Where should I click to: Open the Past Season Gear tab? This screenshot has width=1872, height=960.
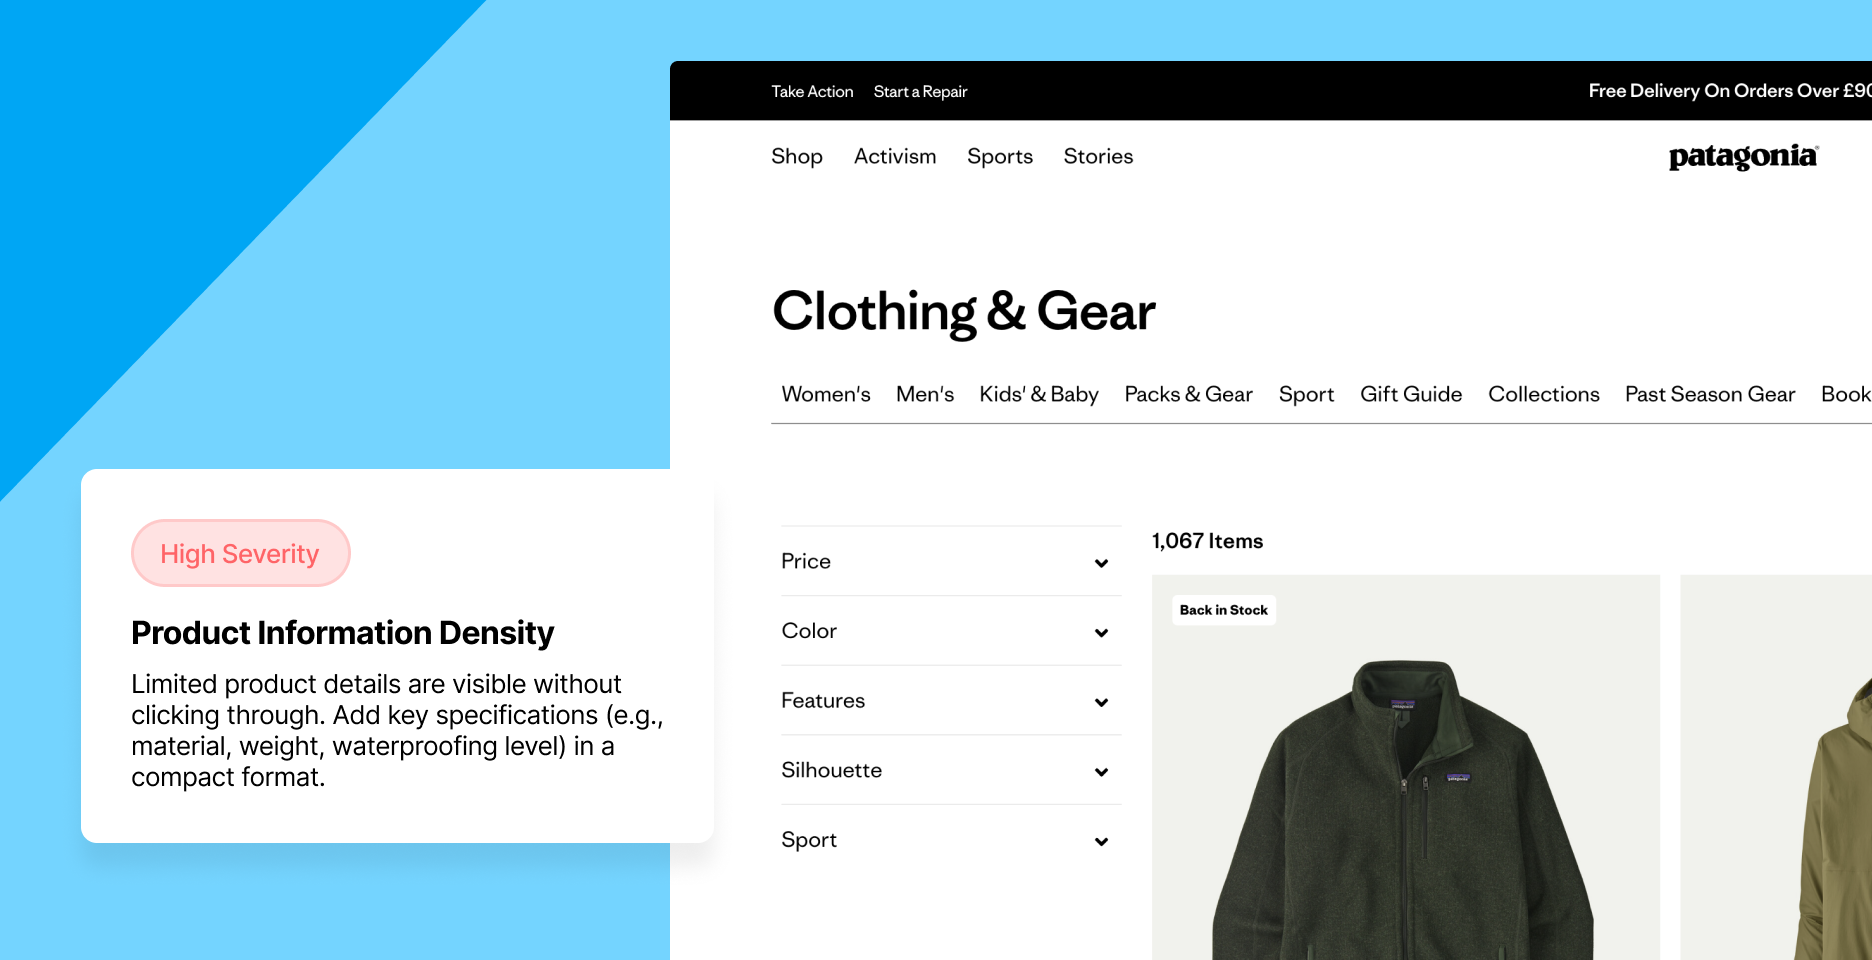coord(1710,394)
